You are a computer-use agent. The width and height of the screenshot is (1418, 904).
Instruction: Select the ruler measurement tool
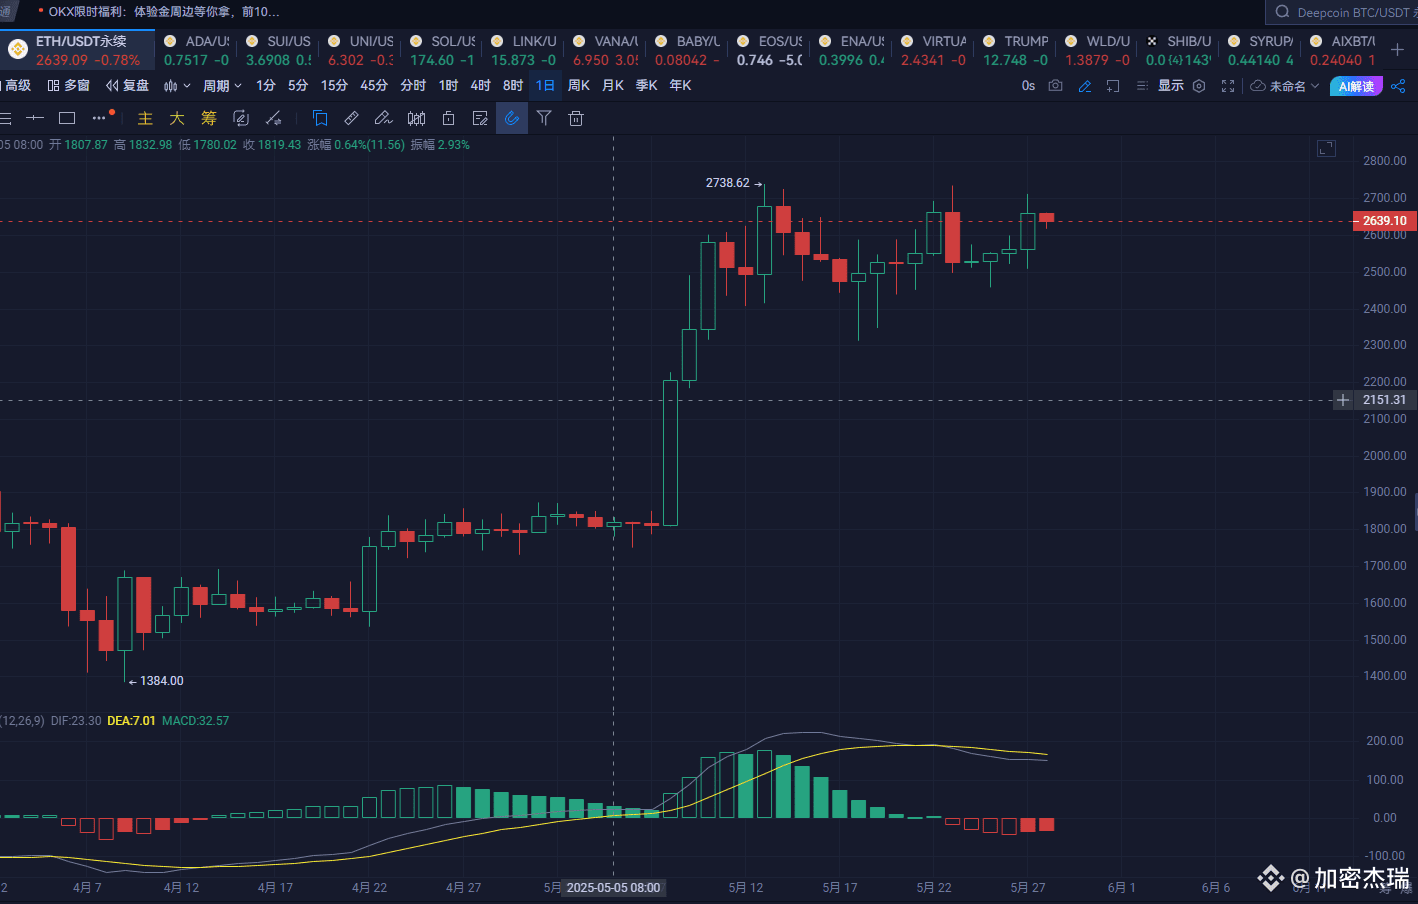point(351,118)
